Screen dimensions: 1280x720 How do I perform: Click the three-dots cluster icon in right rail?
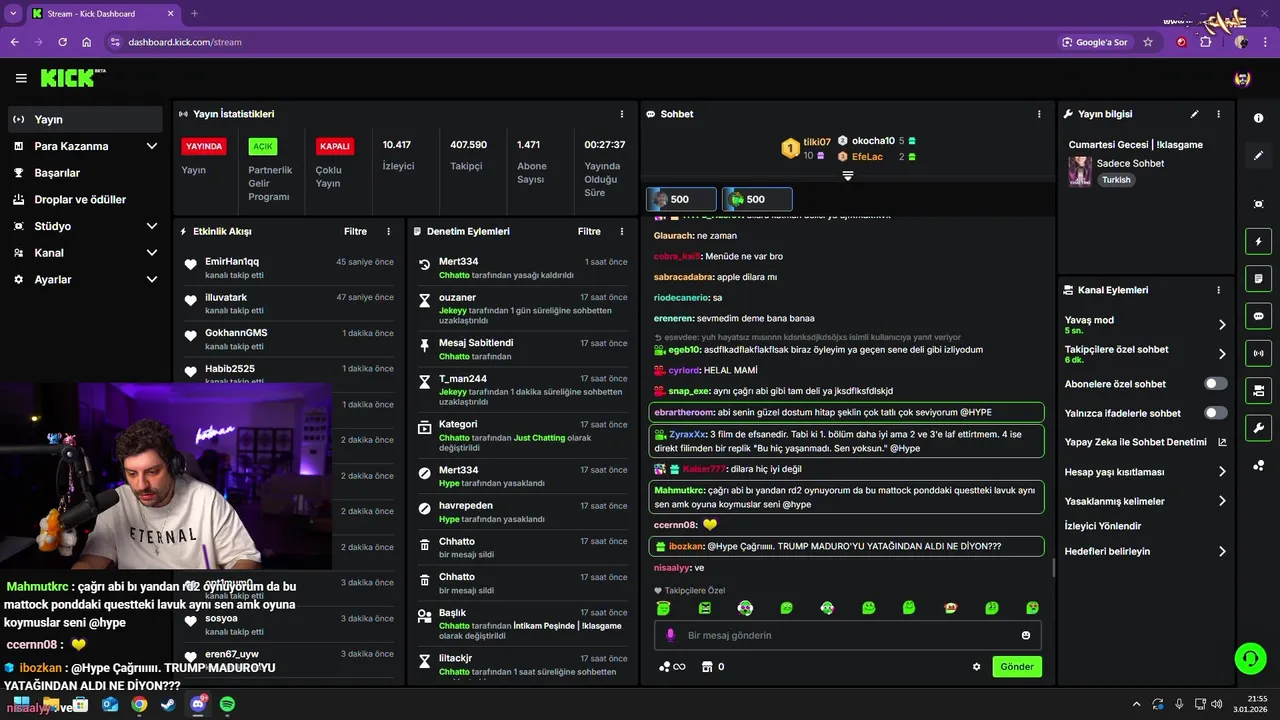click(1258, 465)
